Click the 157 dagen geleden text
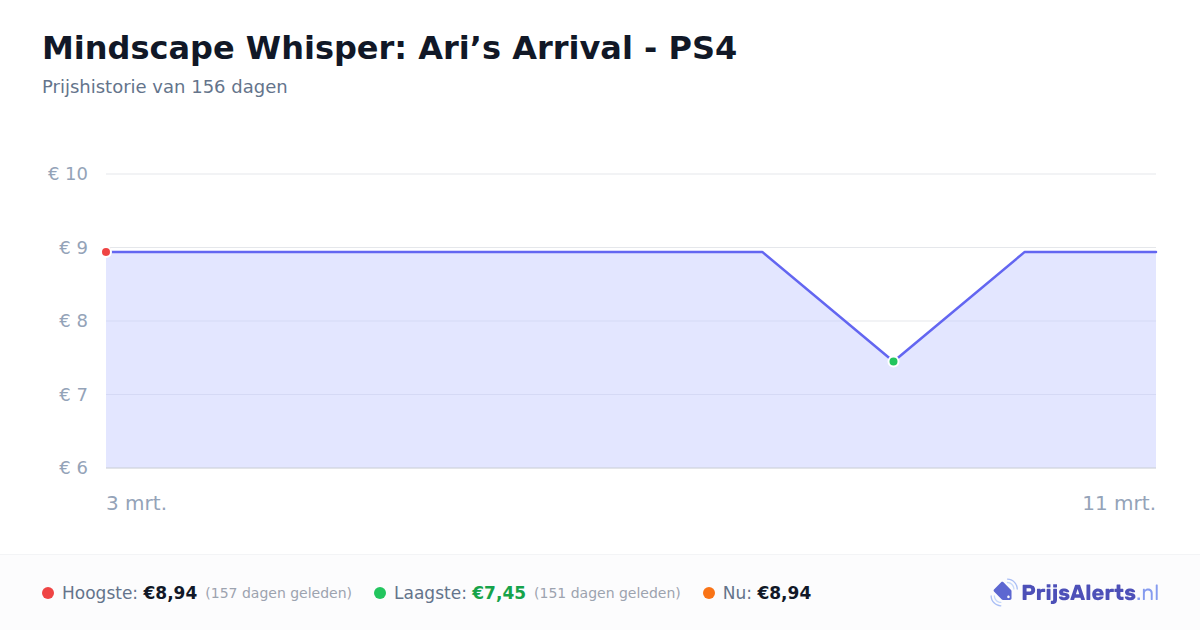Image resolution: width=1200 pixels, height=630 pixels. 279,593
